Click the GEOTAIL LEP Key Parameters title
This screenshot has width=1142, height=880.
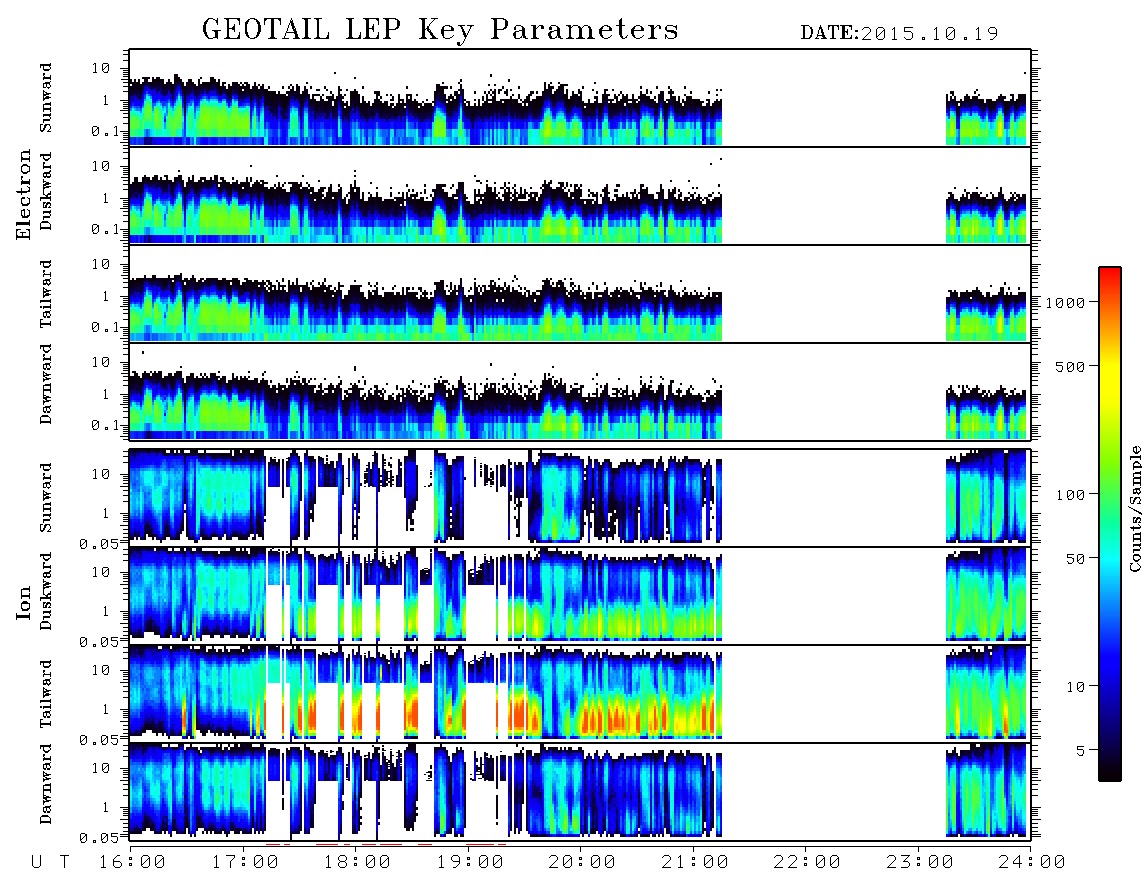click(440, 30)
